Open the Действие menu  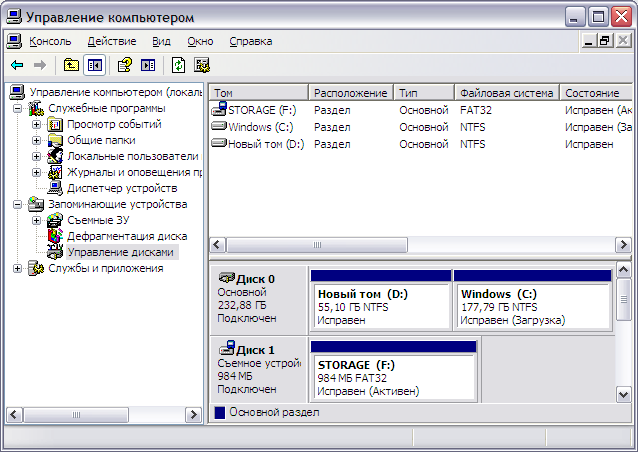112,41
